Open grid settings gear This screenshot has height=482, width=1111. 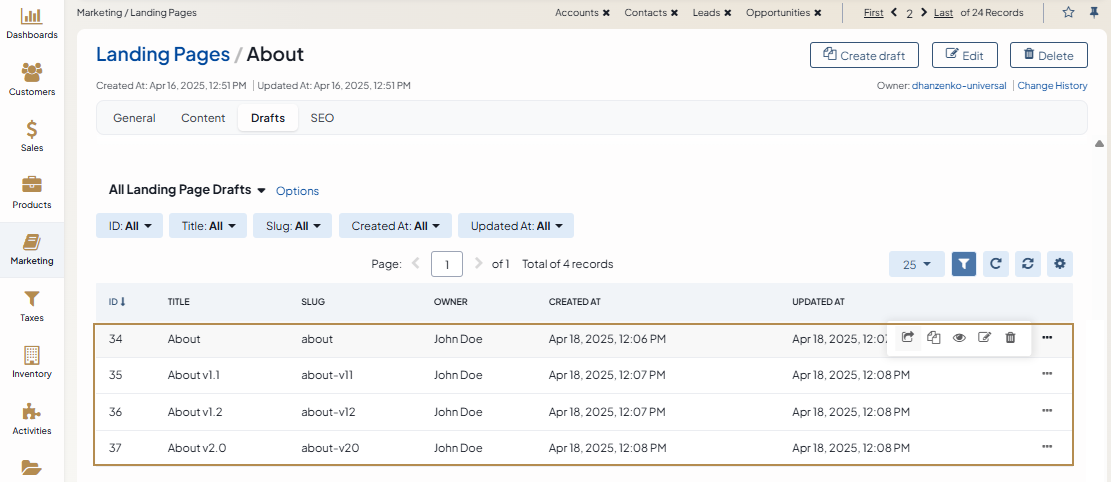(1060, 264)
